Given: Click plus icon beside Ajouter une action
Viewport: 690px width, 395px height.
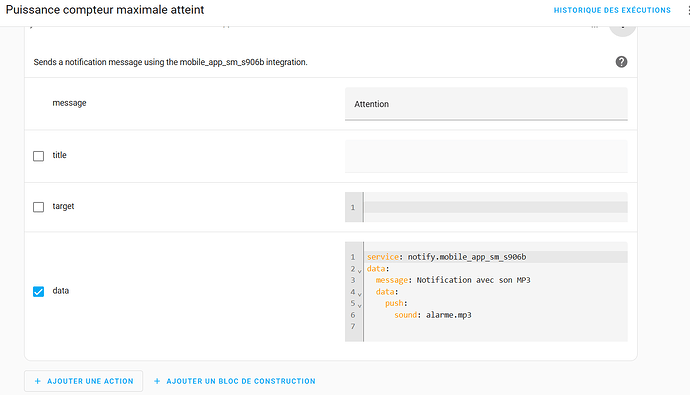Looking at the screenshot, I should [x=37, y=381].
